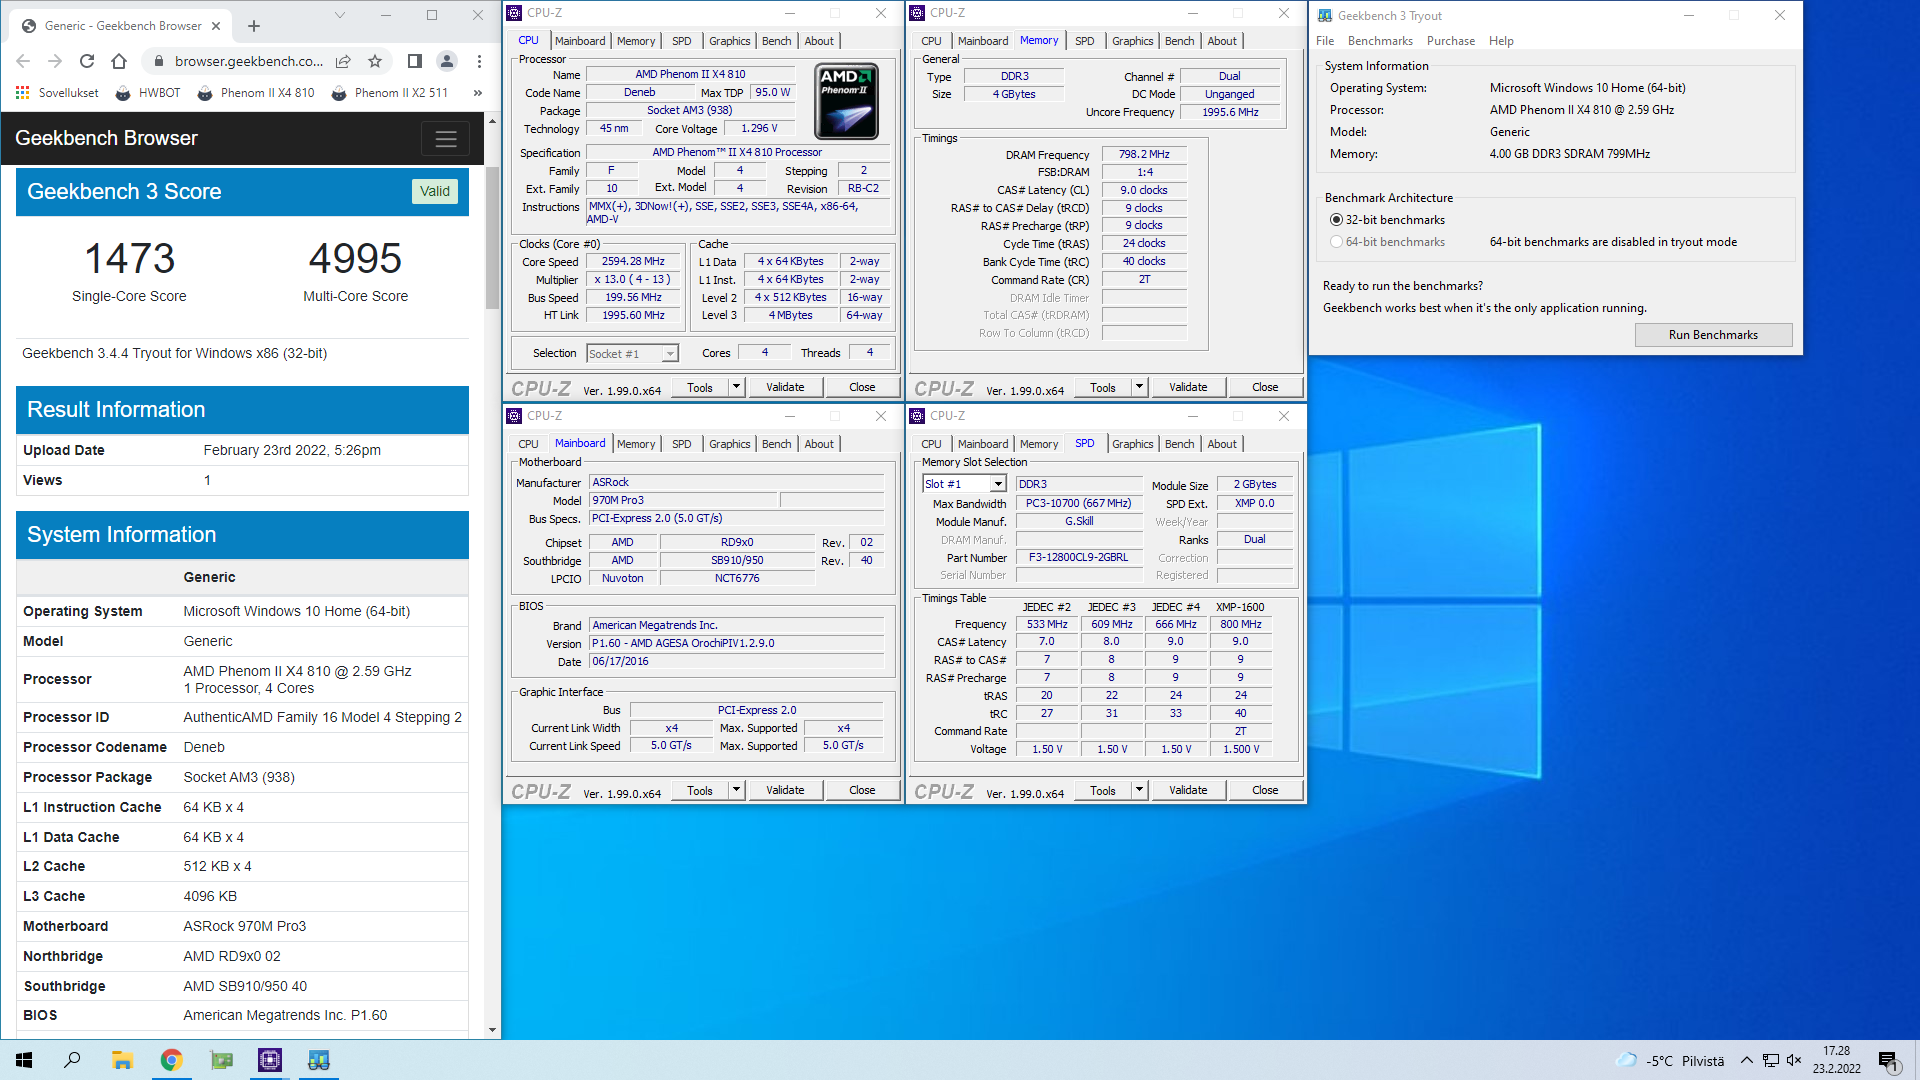Open Windows taskbar search
This screenshot has height=1080, width=1920.
tap(72, 1060)
